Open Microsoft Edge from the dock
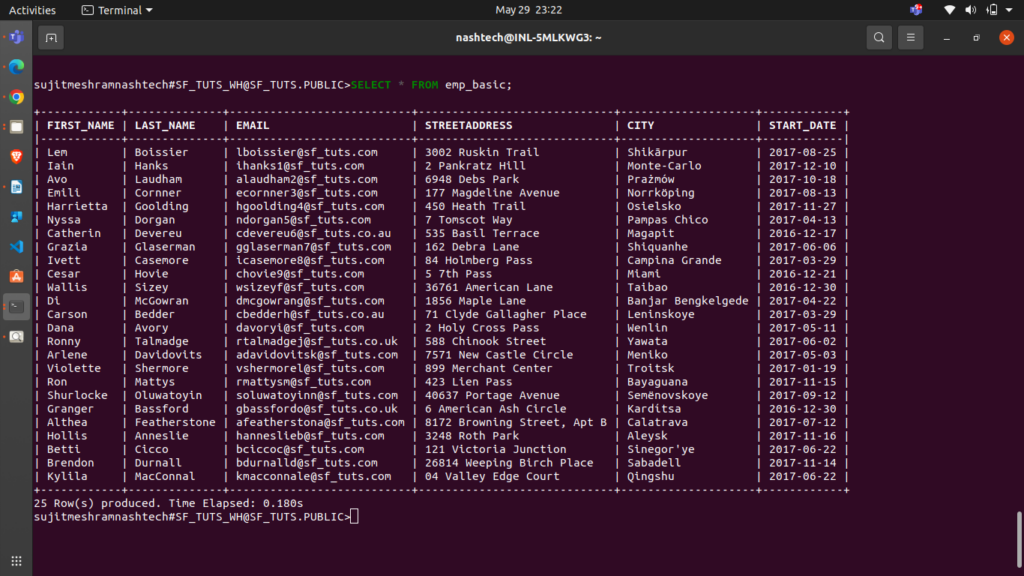Screen dimensions: 1024x576 pyautogui.click(x=16, y=68)
